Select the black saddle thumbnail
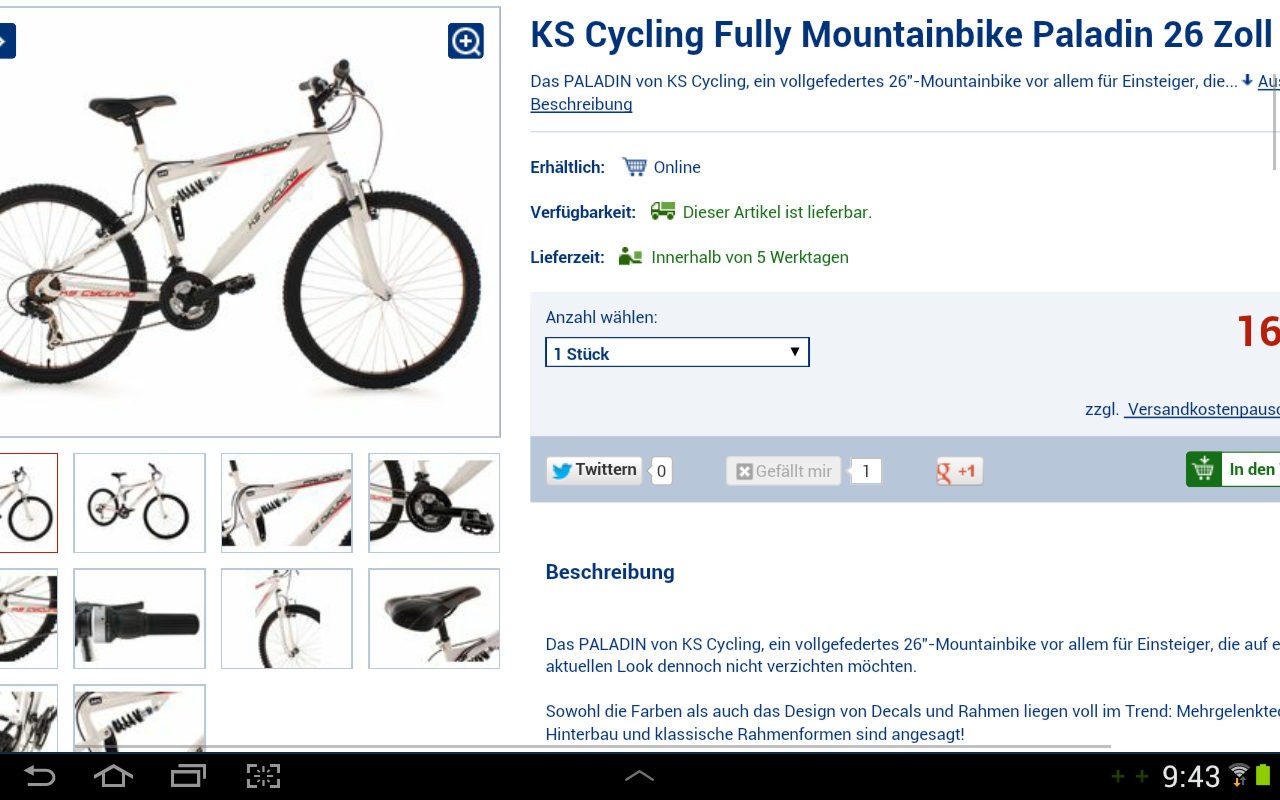 pos(434,619)
